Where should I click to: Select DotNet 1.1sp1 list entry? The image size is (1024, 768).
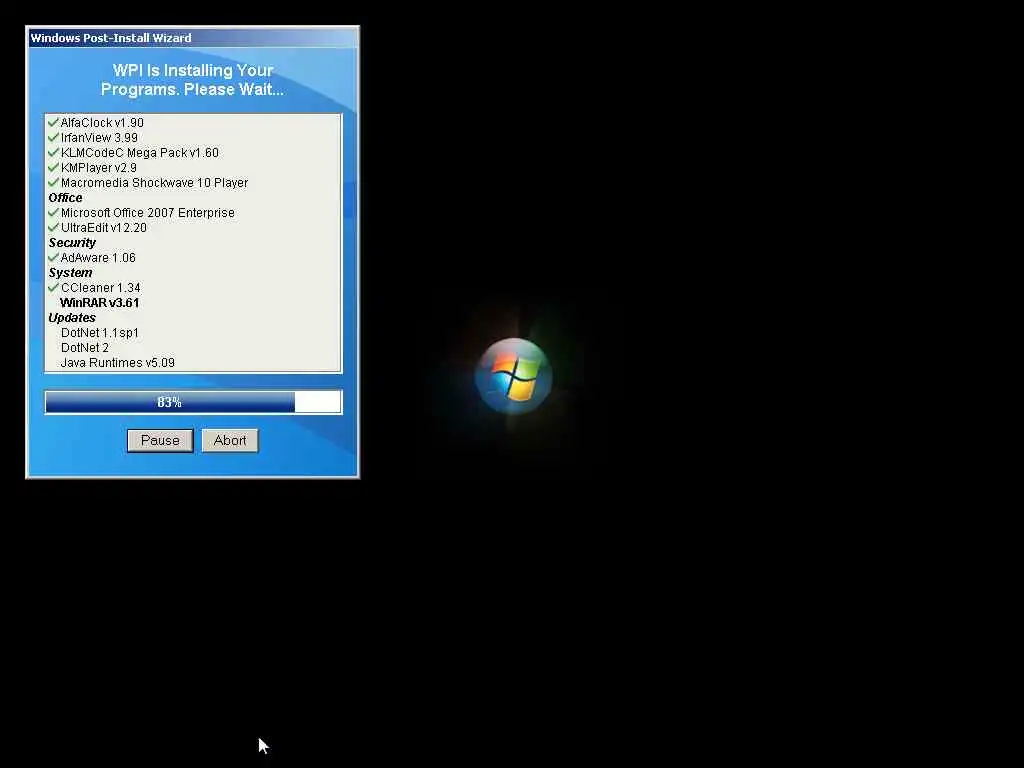point(99,333)
